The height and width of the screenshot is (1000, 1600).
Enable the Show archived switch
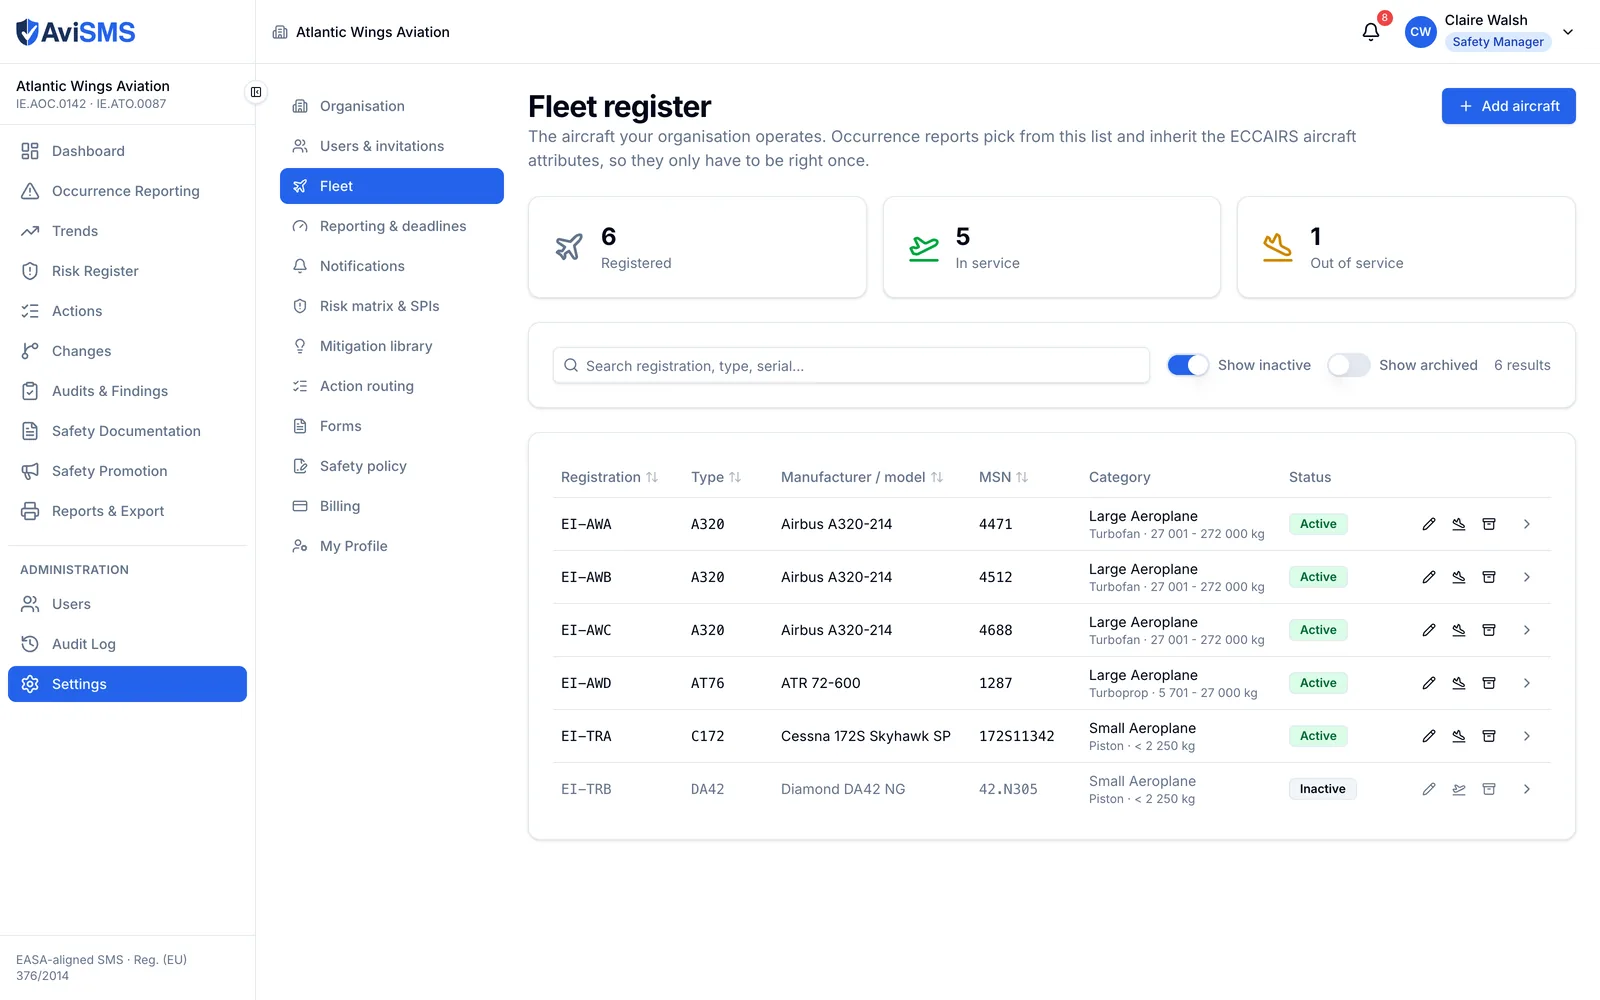[x=1349, y=365]
